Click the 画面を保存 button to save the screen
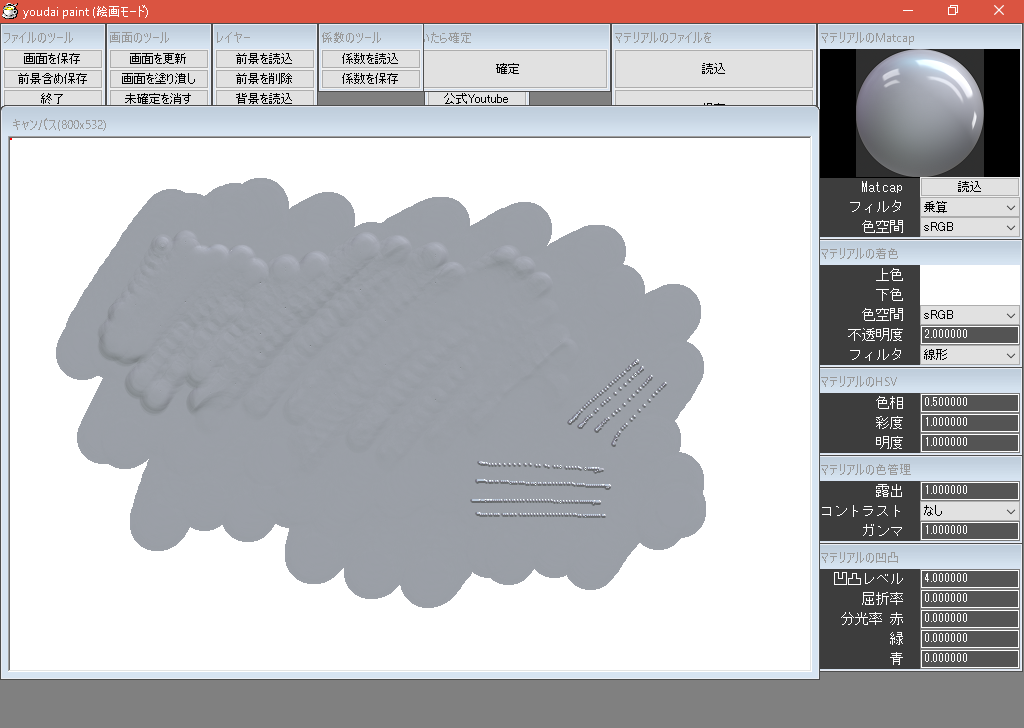 click(x=55, y=58)
